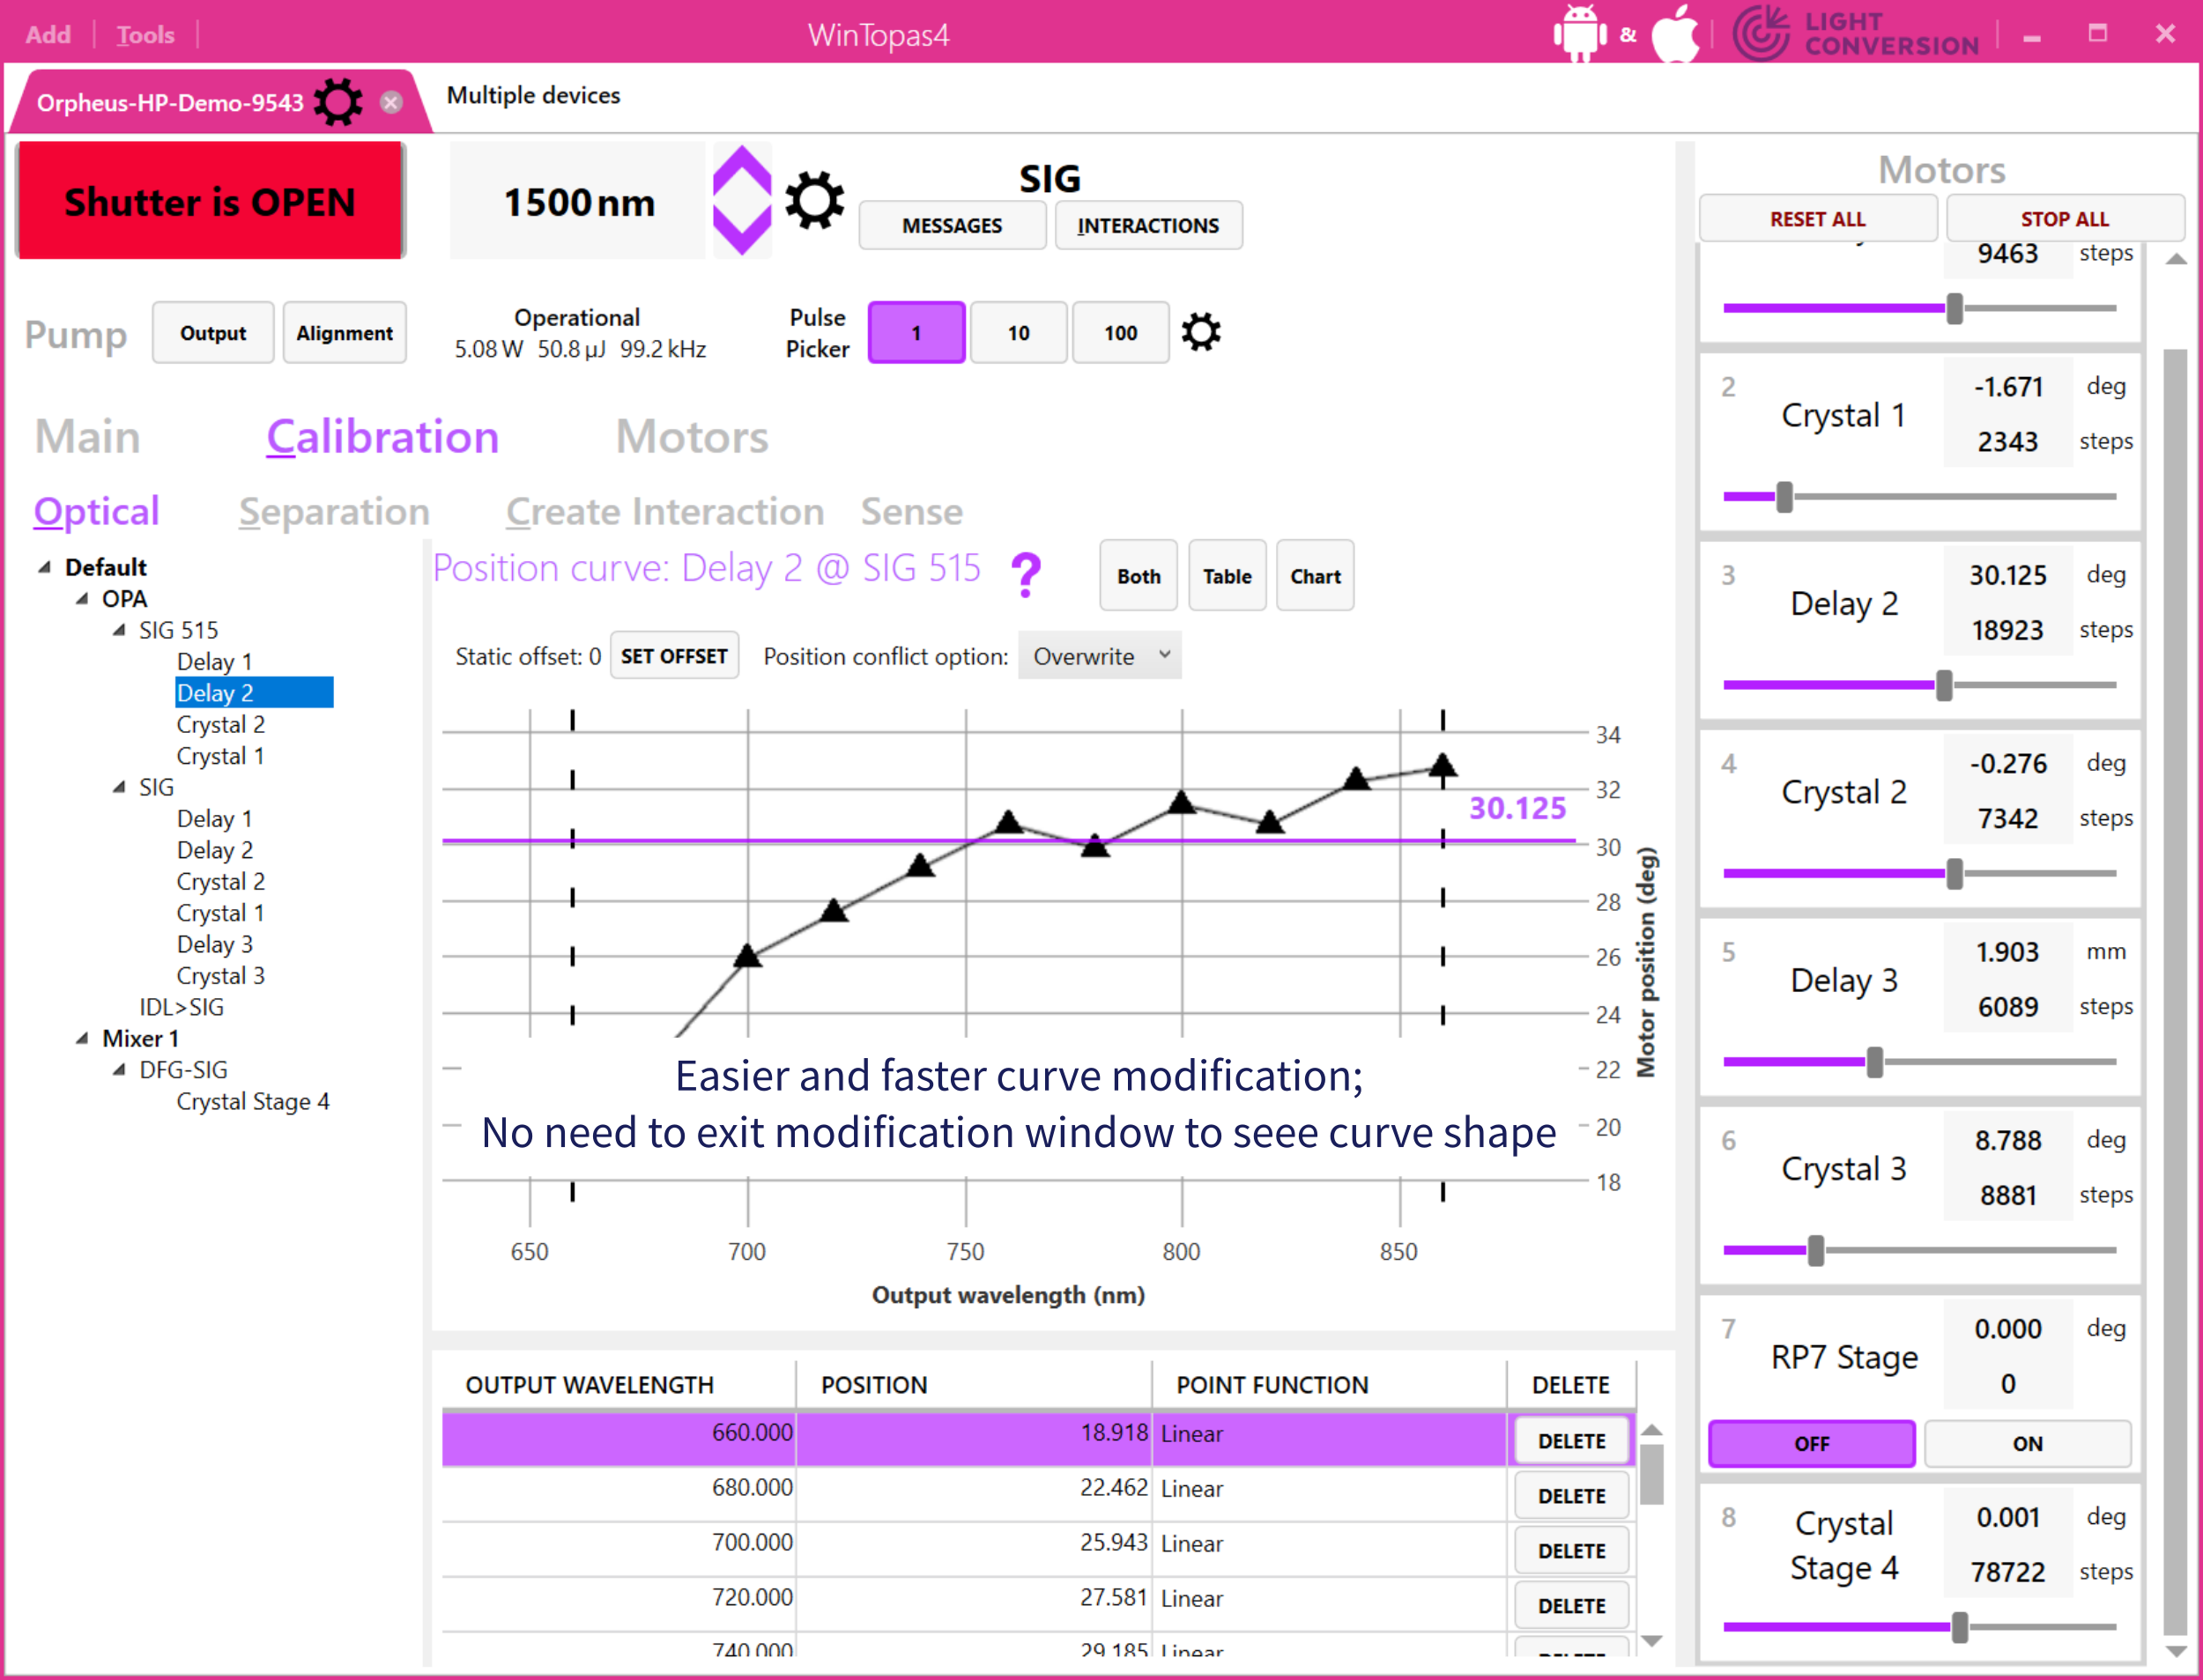Delete the 700.000 wavelength row
Viewport: 2203px width, 1680px height.
click(1571, 1551)
